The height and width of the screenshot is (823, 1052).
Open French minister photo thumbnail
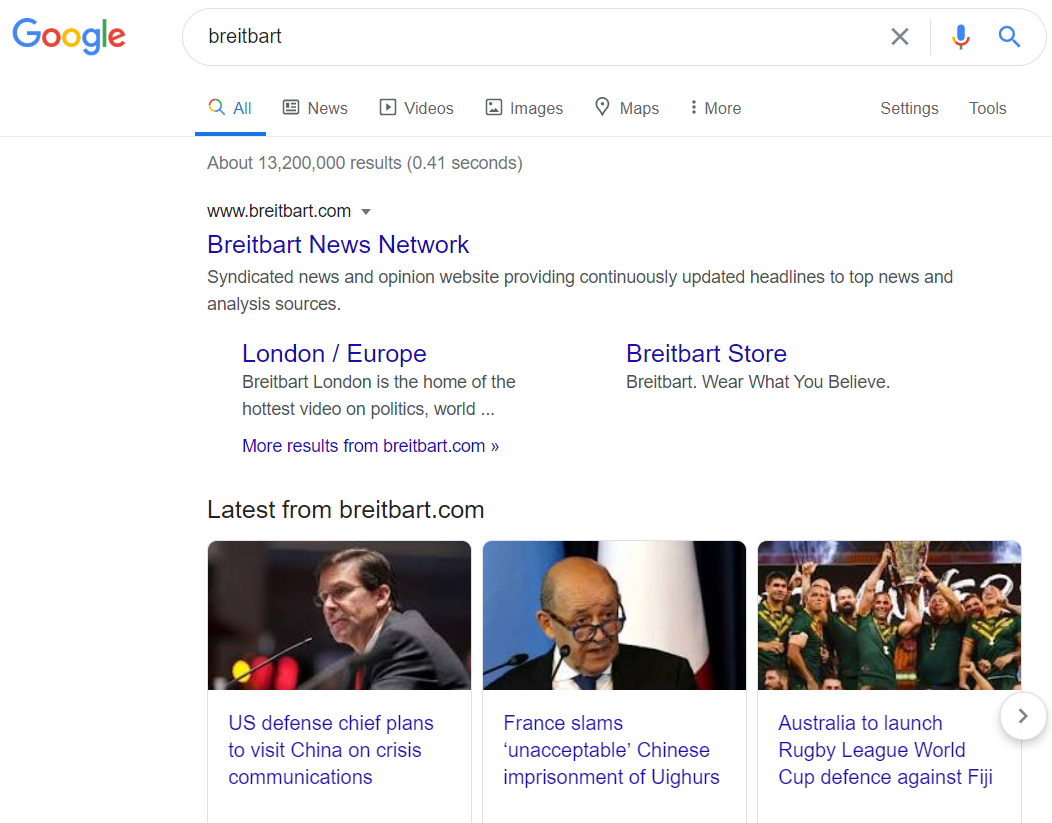[615, 615]
